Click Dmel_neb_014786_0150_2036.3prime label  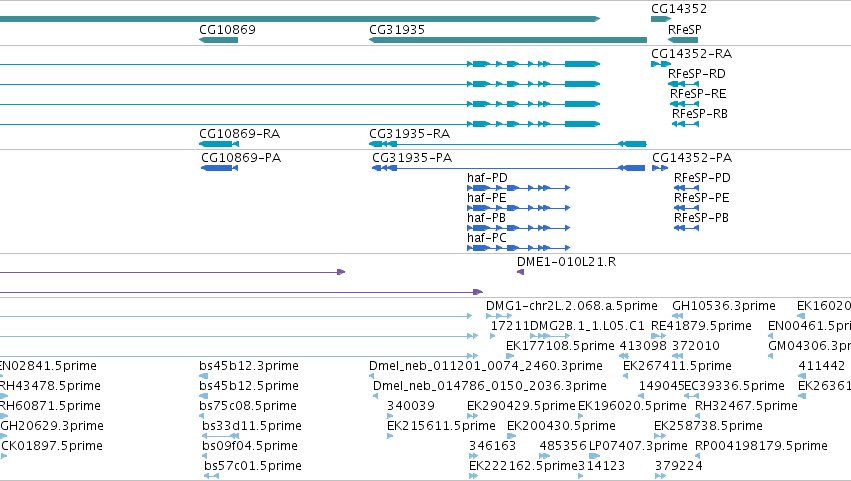[x=490, y=387]
